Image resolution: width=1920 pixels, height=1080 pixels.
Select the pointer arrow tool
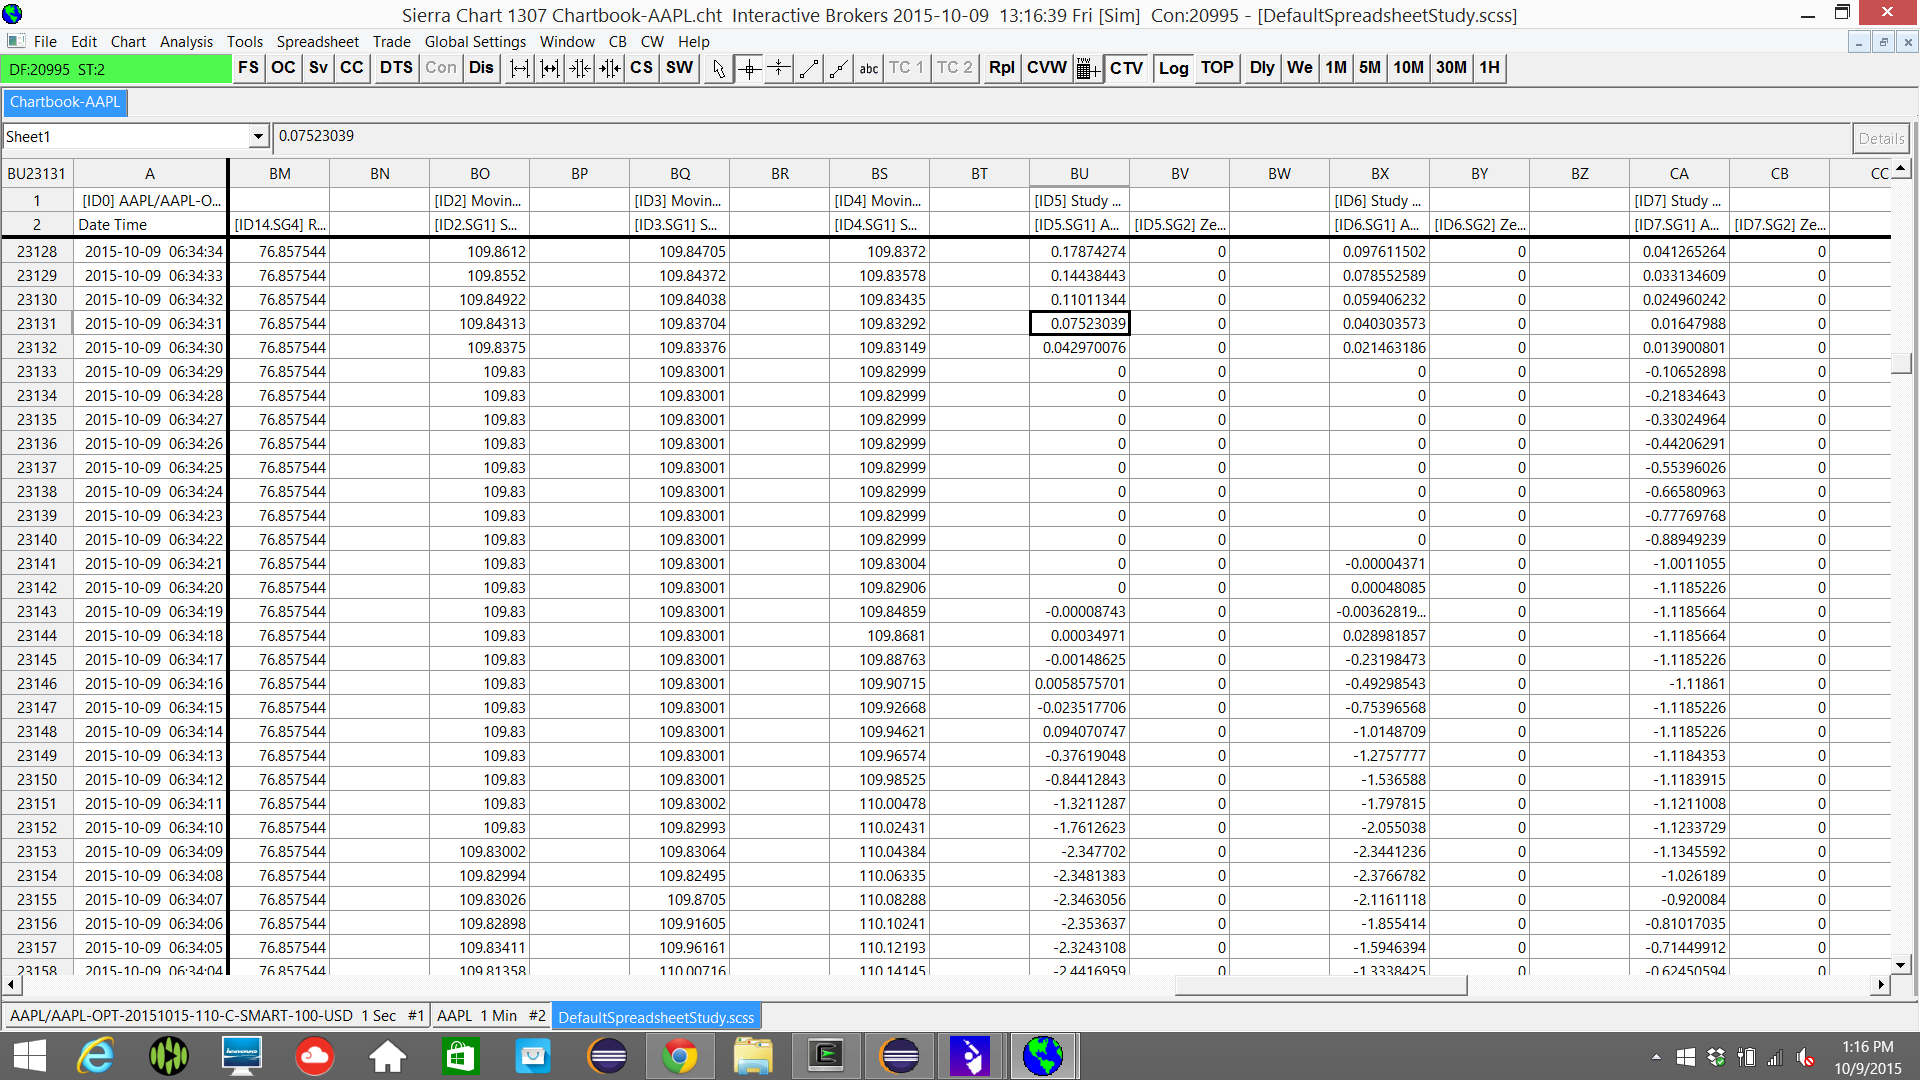pos(718,68)
